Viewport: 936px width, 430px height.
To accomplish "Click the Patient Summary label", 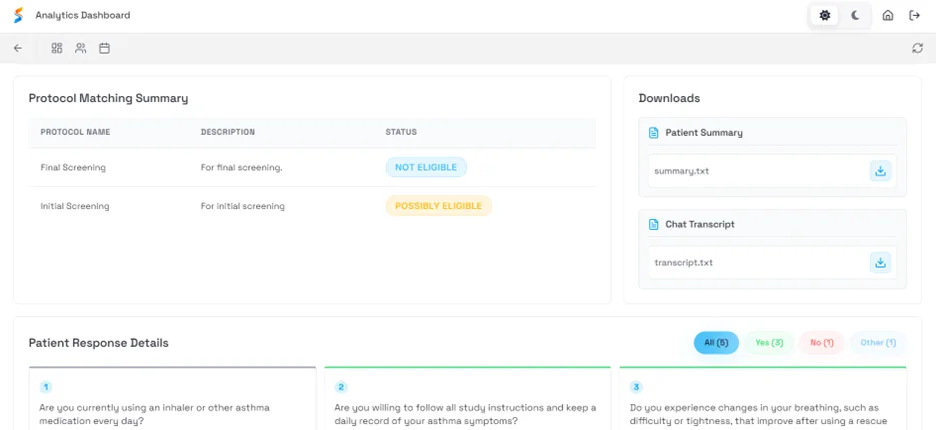I will pyautogui.click(x=704, y=133).
